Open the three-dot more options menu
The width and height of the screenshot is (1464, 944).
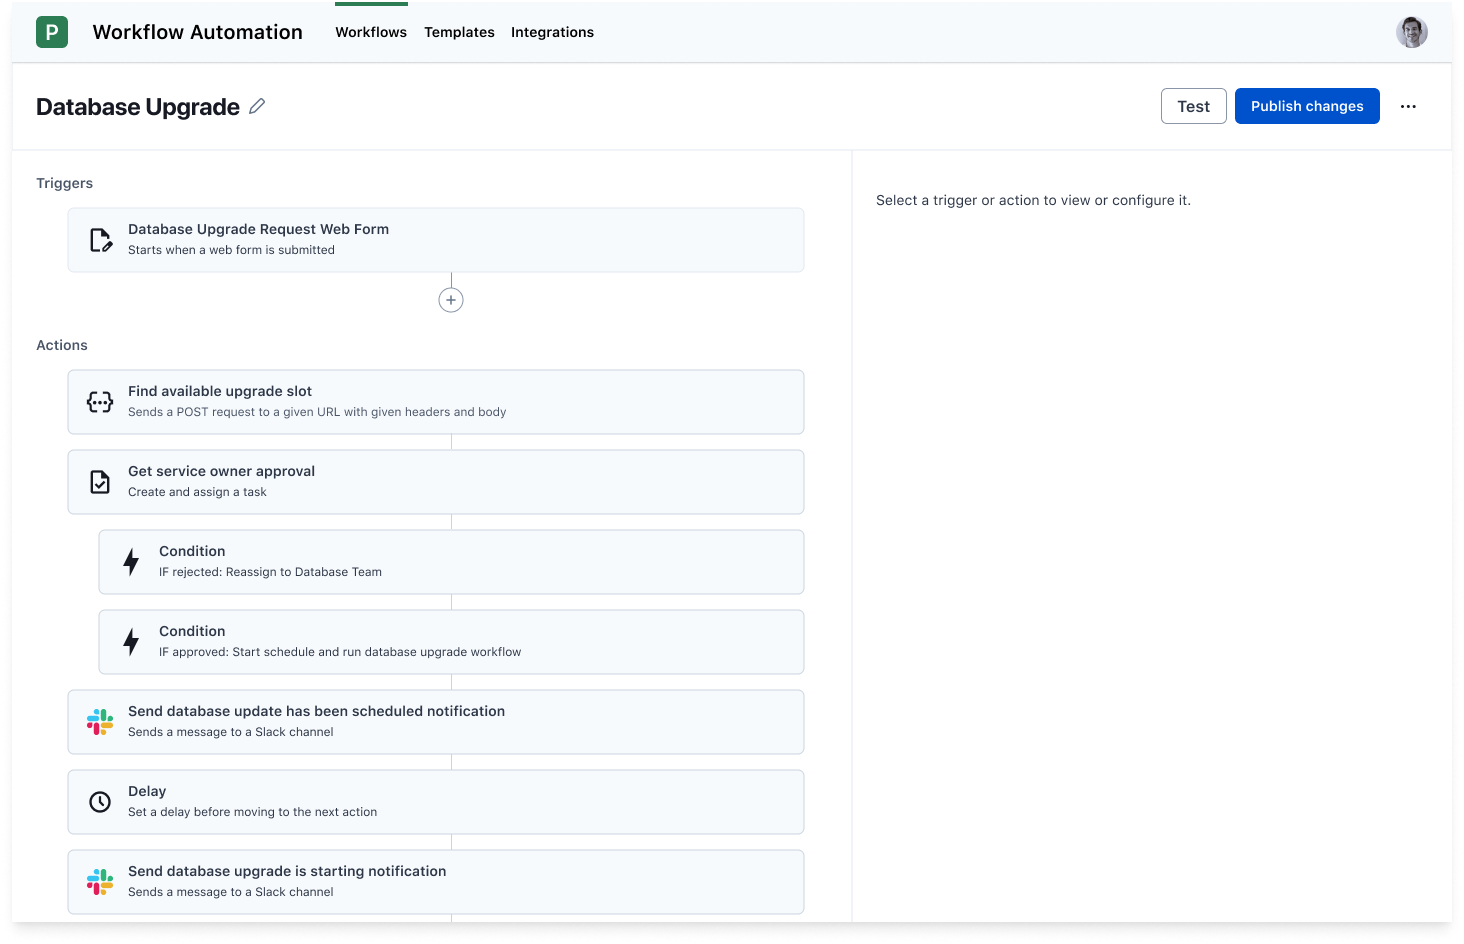click(x=1408, y=106)
